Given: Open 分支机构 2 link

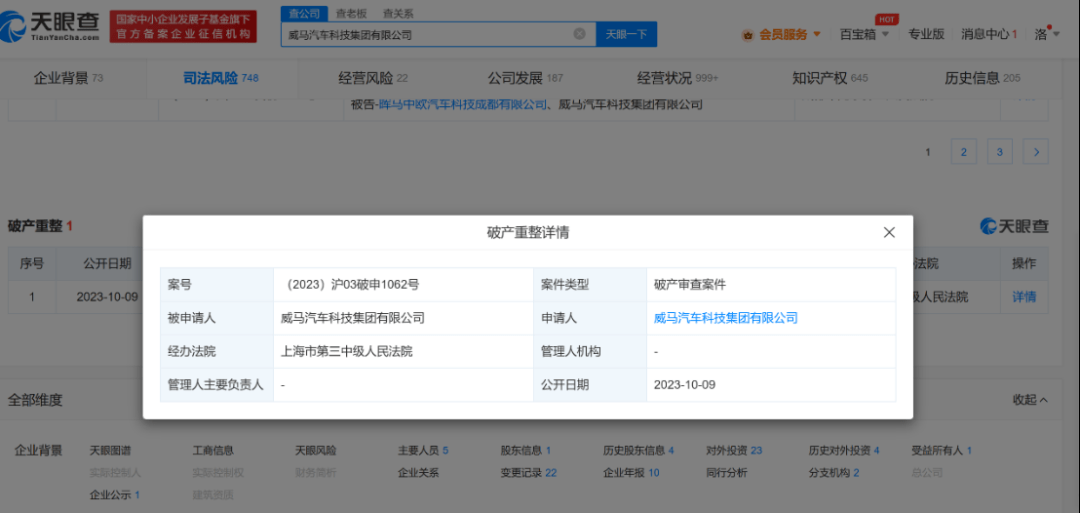Looking at the screenshot, I should (834, 473).
